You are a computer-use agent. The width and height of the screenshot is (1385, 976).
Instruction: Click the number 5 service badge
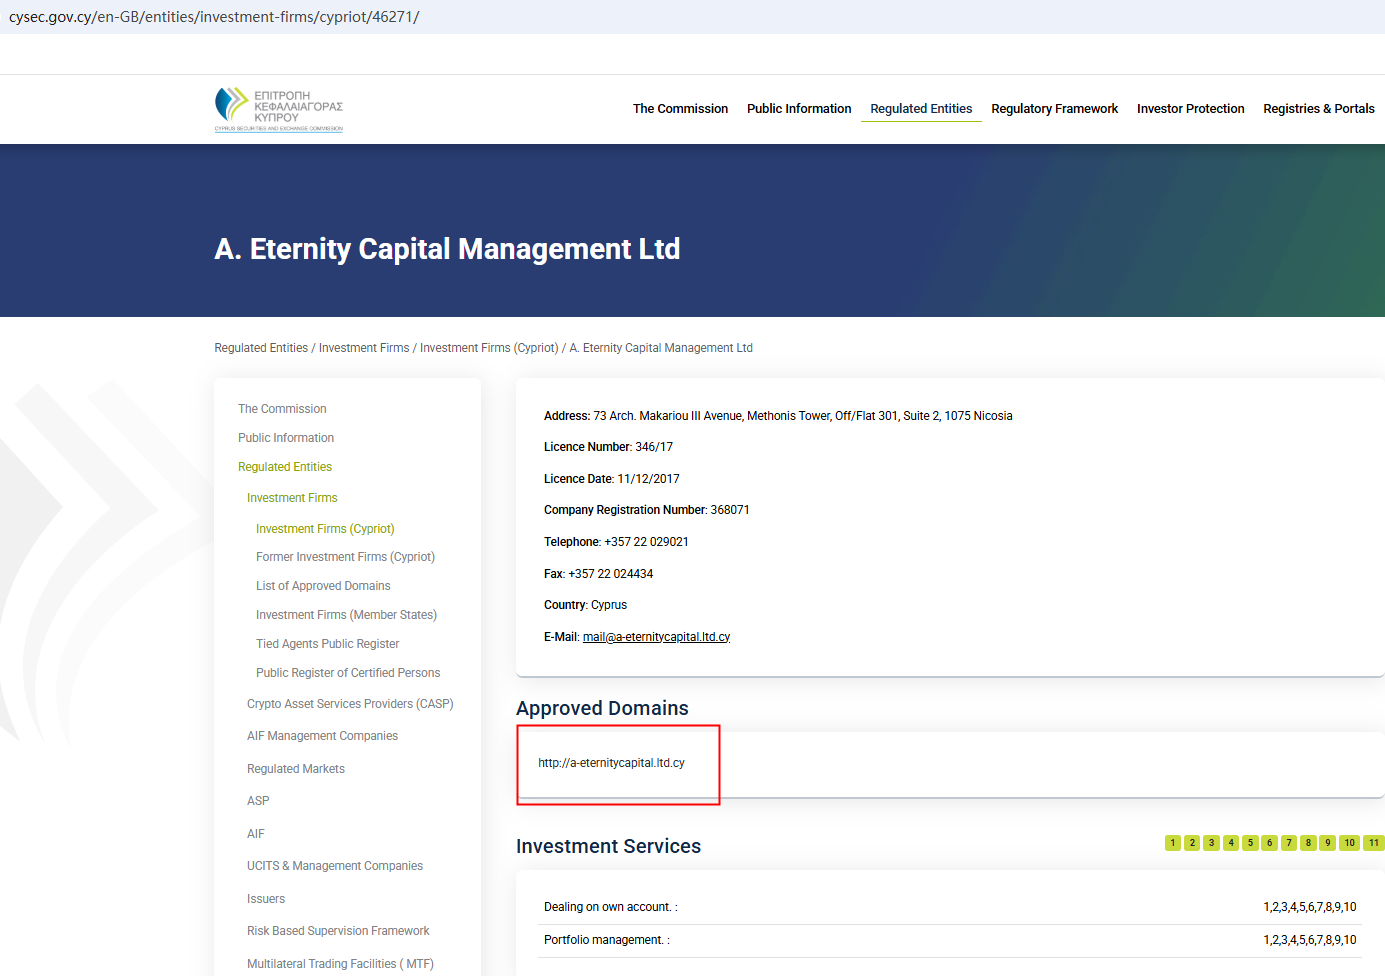(x=1250, y=843)
